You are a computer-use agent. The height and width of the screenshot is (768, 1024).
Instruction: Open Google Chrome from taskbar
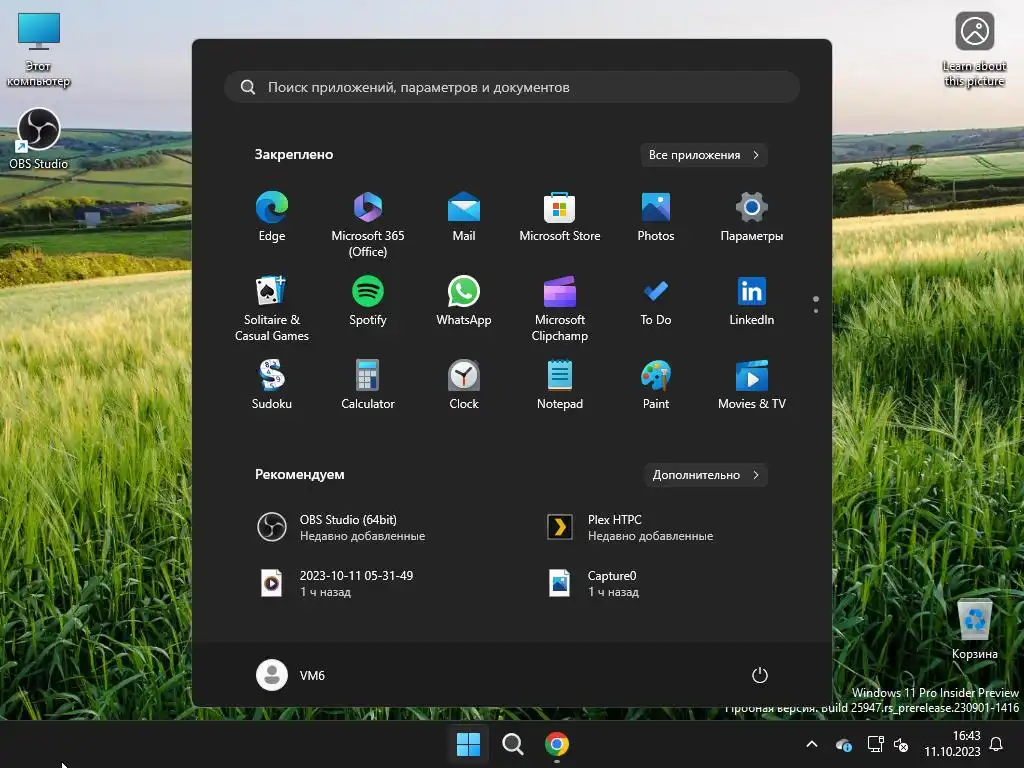557,744
